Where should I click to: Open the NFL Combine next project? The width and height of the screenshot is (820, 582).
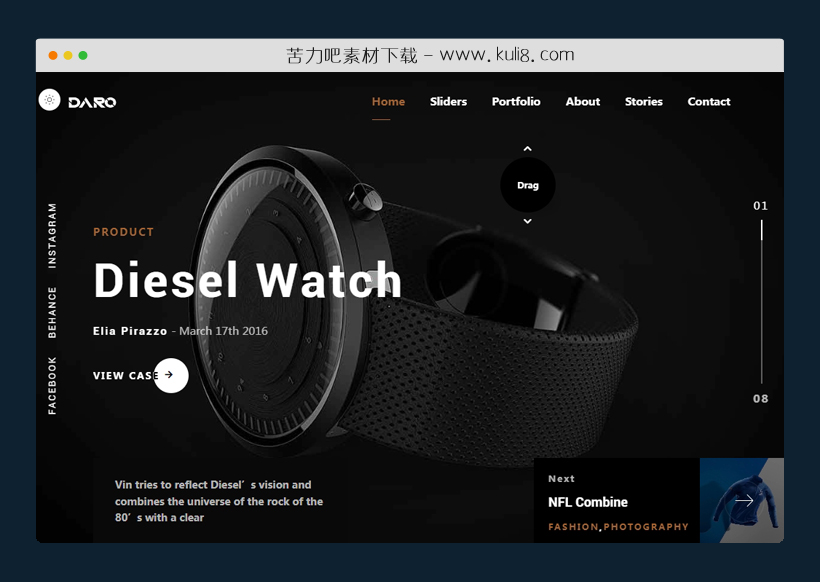tap(588, 502)
